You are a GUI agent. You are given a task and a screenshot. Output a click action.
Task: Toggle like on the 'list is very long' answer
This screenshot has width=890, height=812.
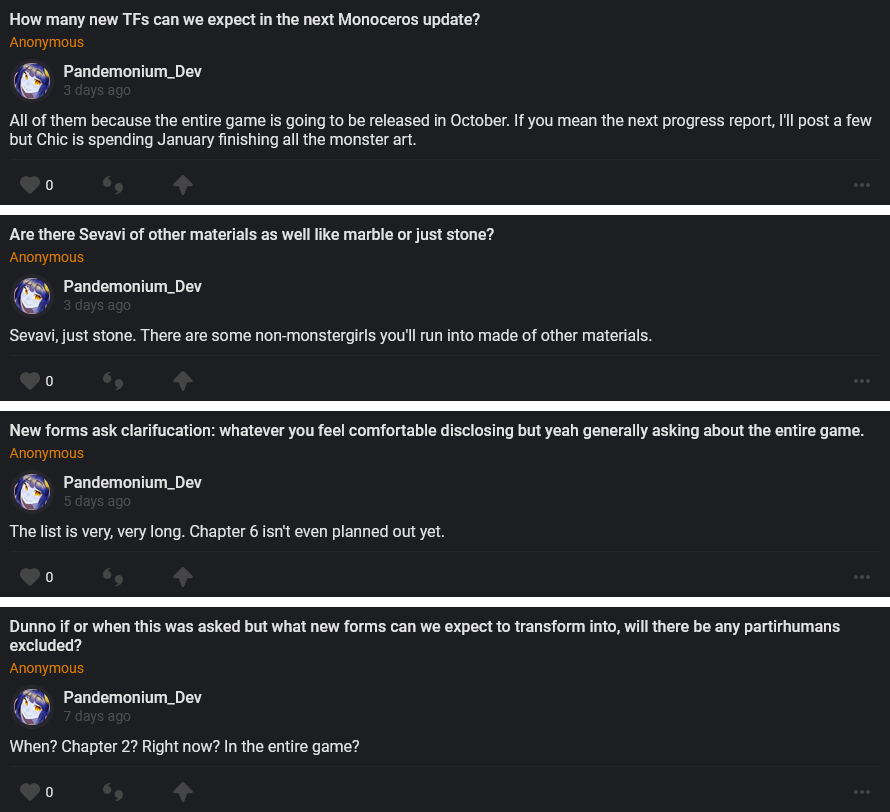(x=30, y=577)
